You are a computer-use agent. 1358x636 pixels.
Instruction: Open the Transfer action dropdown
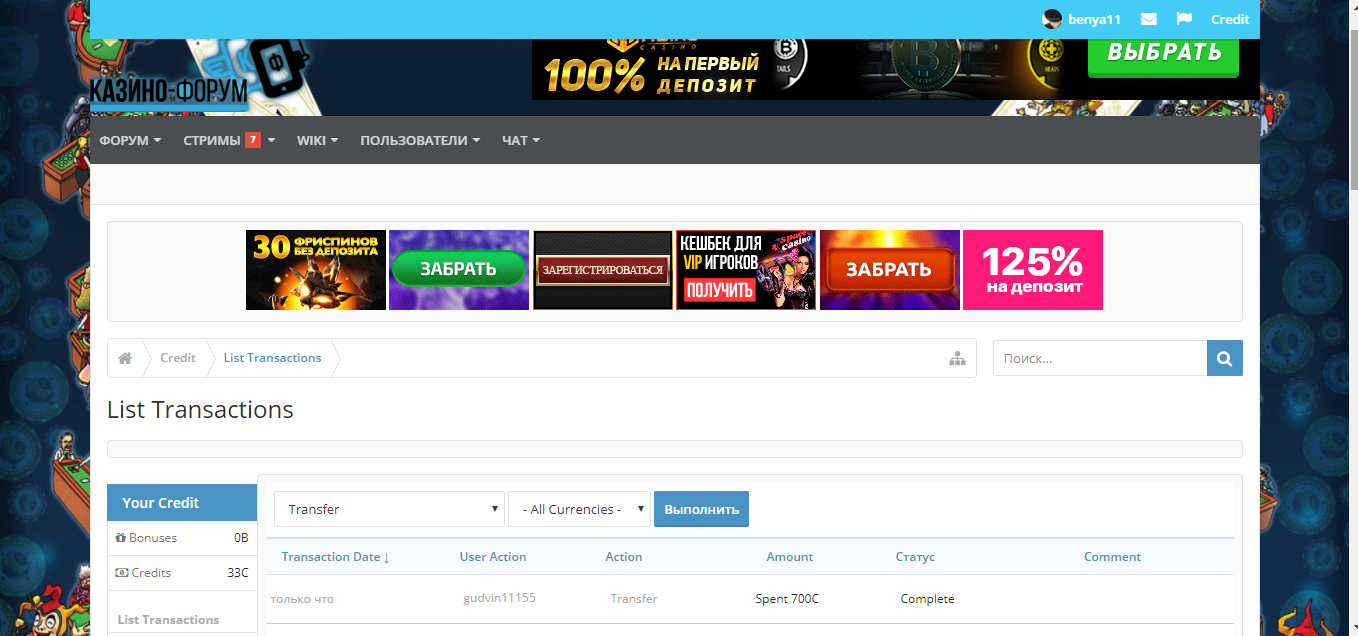[x=389, y=508]
